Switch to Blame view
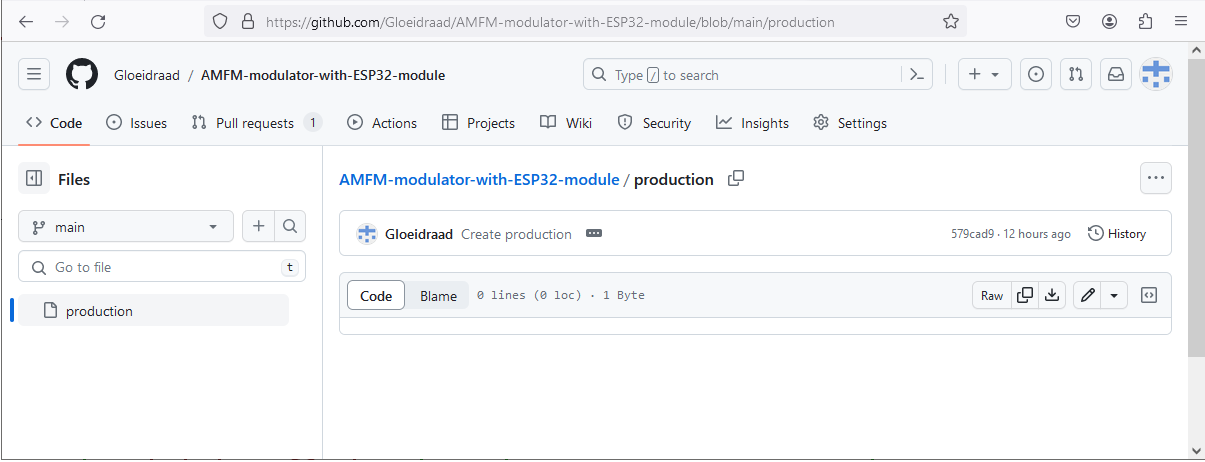 point(438,295)
